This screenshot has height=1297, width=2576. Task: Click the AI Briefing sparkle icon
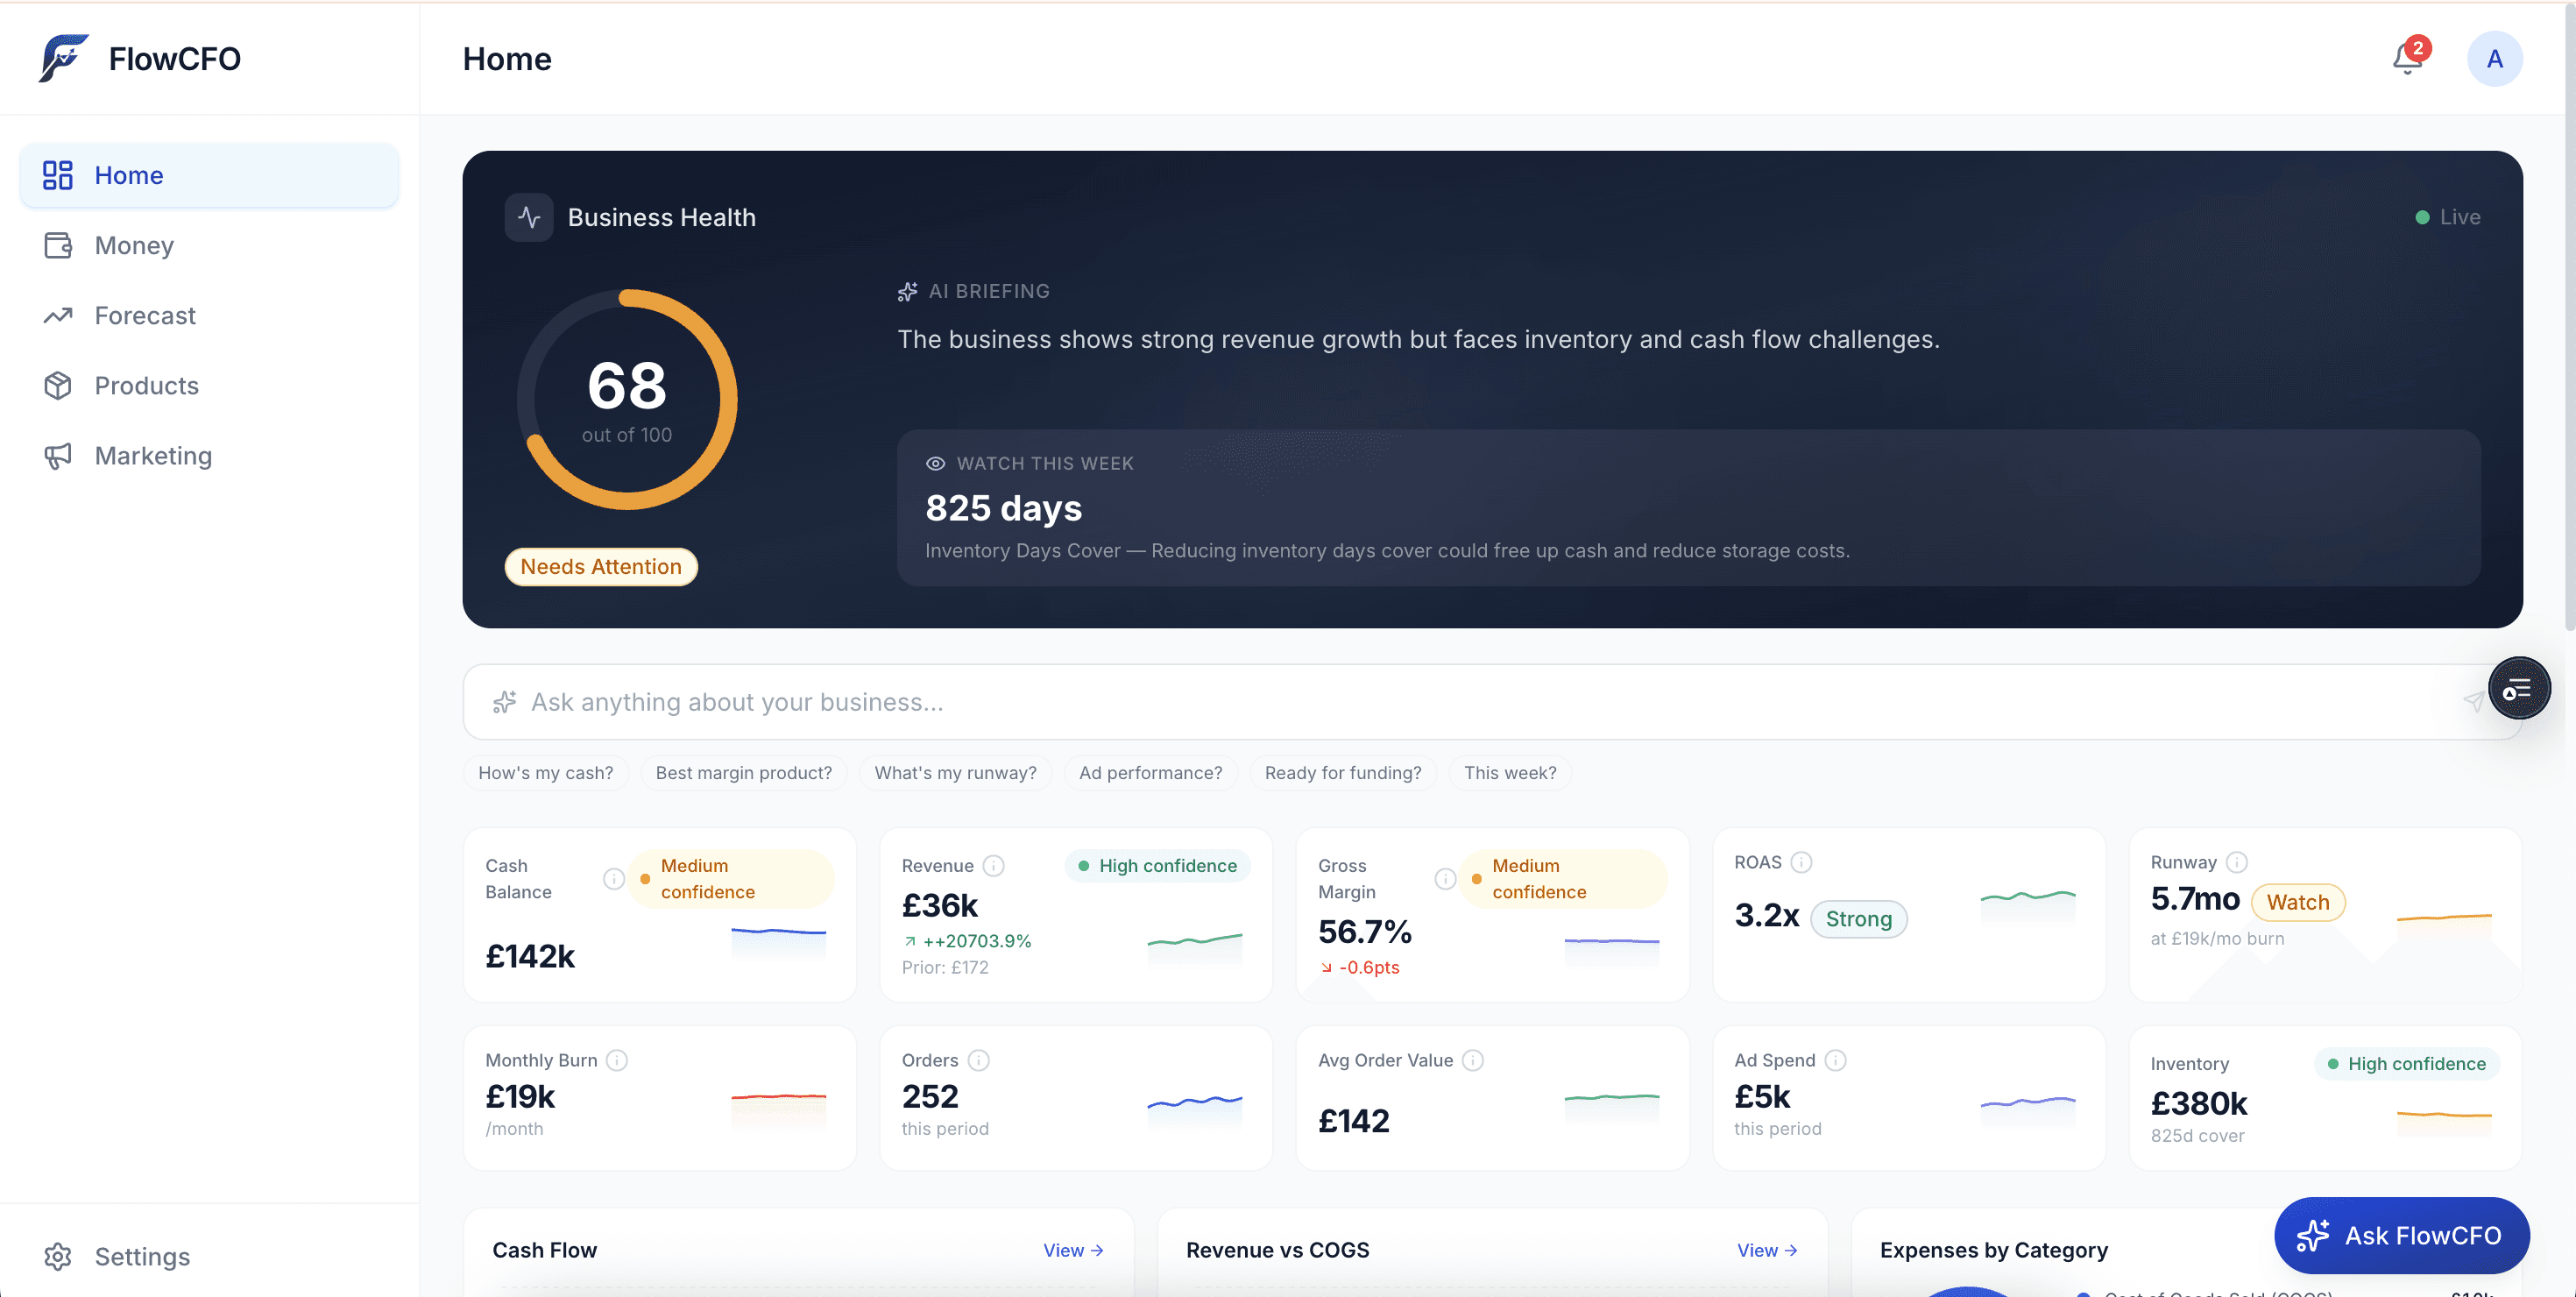point(907,291)
